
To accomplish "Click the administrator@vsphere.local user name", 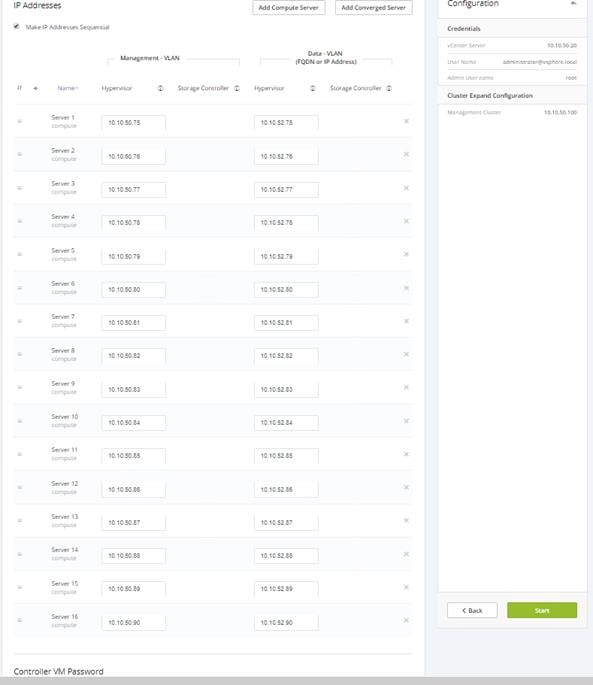I will pos(540,62).
